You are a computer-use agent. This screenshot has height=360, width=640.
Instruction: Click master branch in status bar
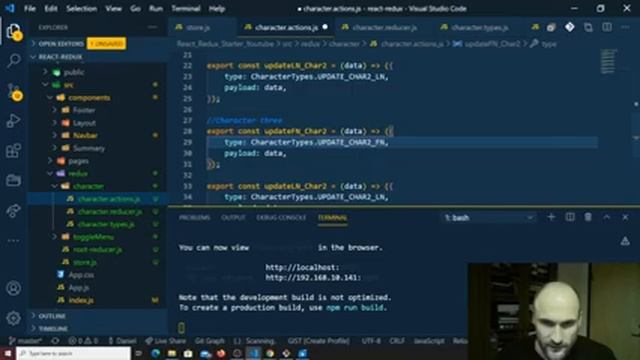coord(25,341)
